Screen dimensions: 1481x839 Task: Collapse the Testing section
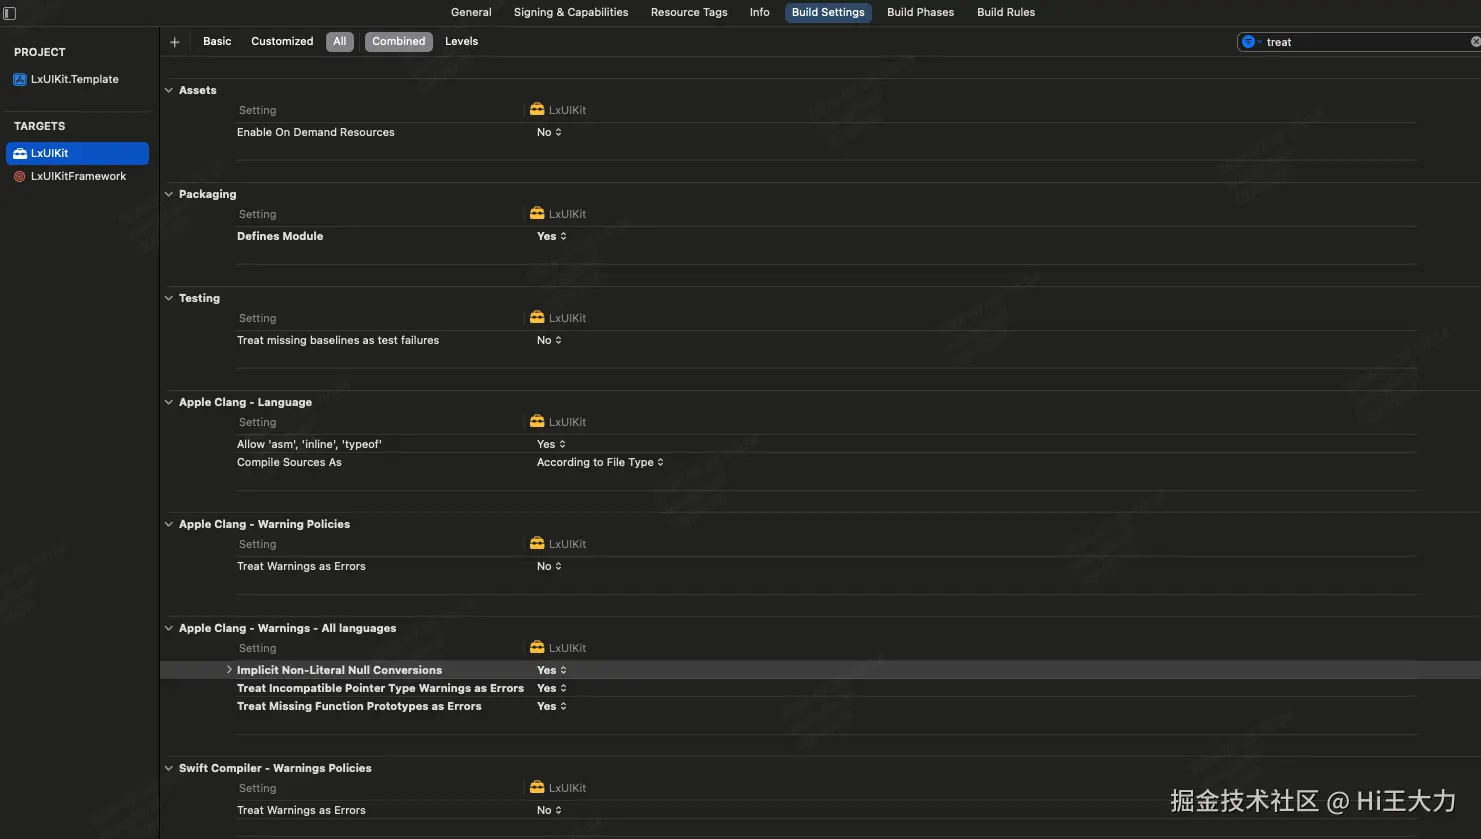pyautogui.click(x=169, y=298)
